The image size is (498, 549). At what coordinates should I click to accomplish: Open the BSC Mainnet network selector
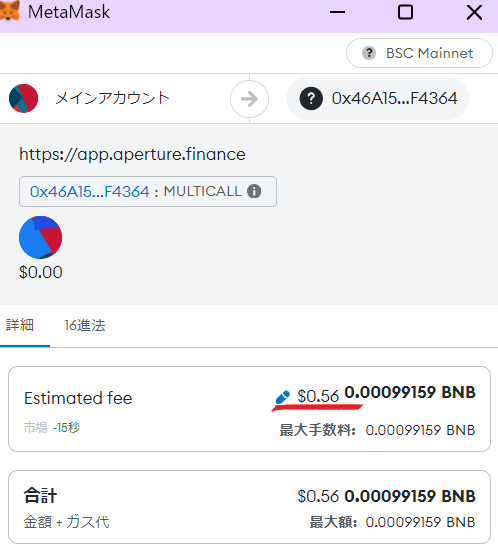(419, 53)
